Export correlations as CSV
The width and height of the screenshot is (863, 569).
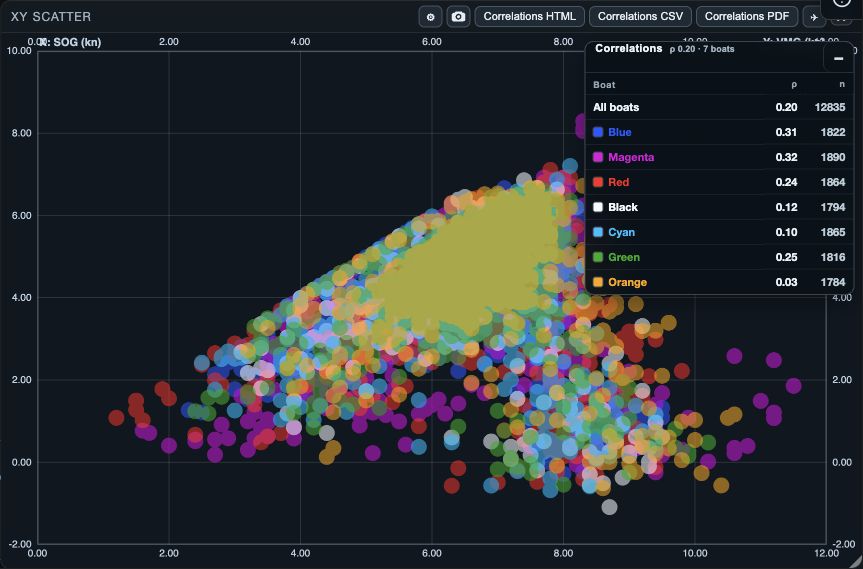click(x=640, y=17)
